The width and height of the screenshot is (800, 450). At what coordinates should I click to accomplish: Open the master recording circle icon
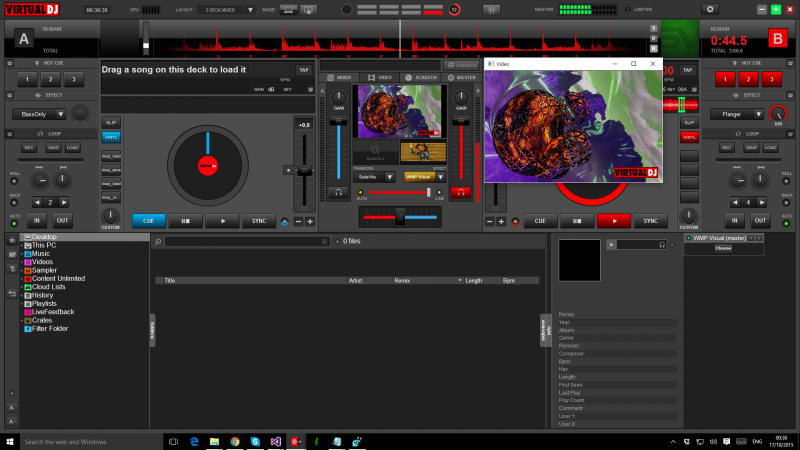coord(346,9)
